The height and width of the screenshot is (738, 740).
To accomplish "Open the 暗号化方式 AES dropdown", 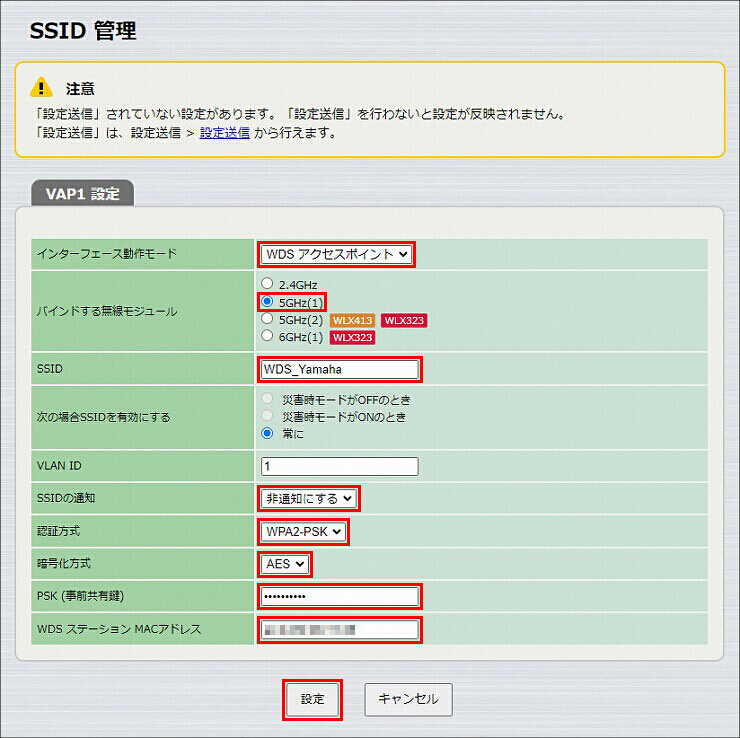I will [285, 564].
